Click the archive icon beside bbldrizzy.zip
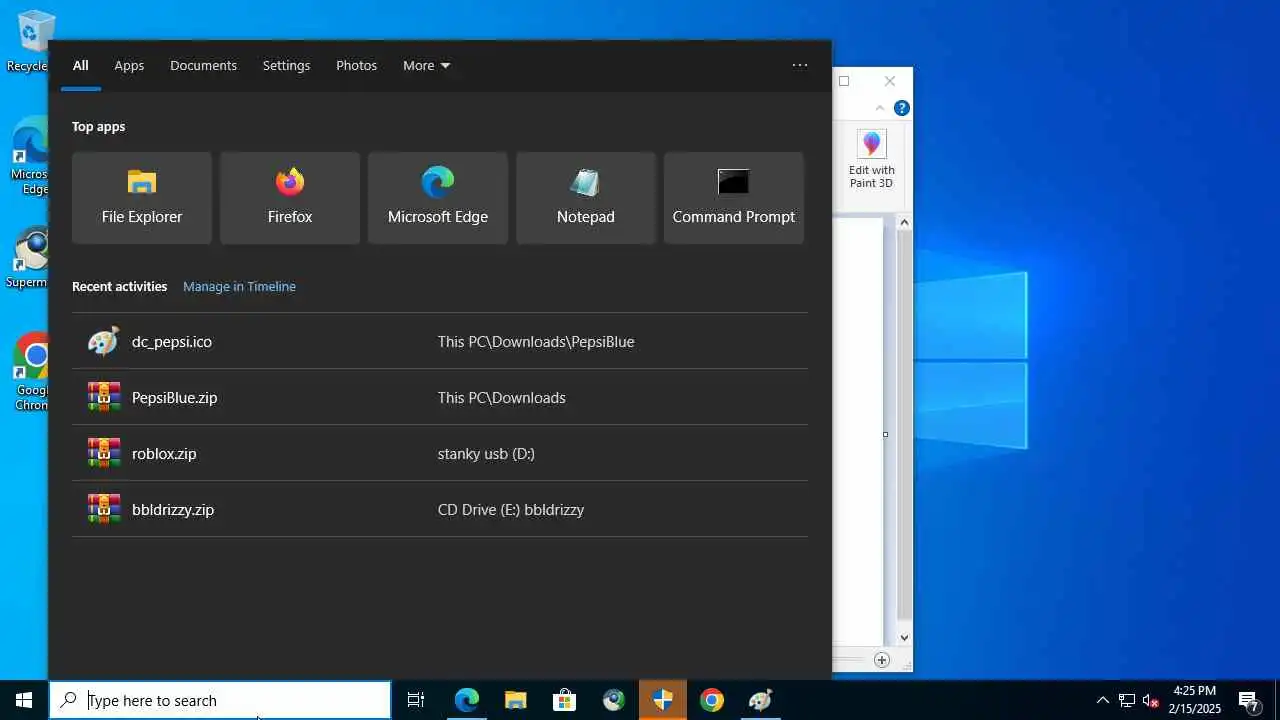 pos(104,509)
